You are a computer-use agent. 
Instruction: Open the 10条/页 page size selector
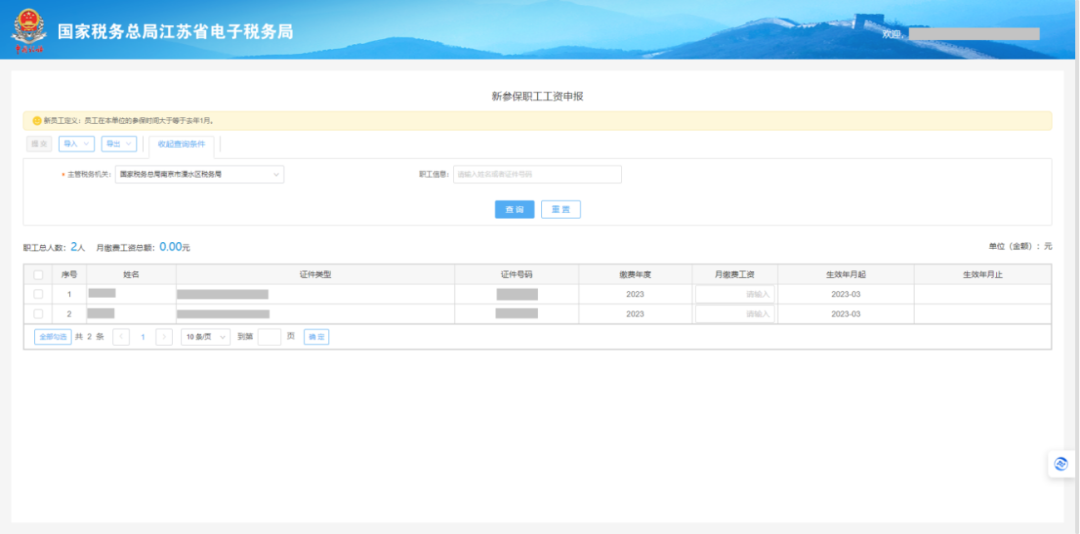click(x=205, y=337)
